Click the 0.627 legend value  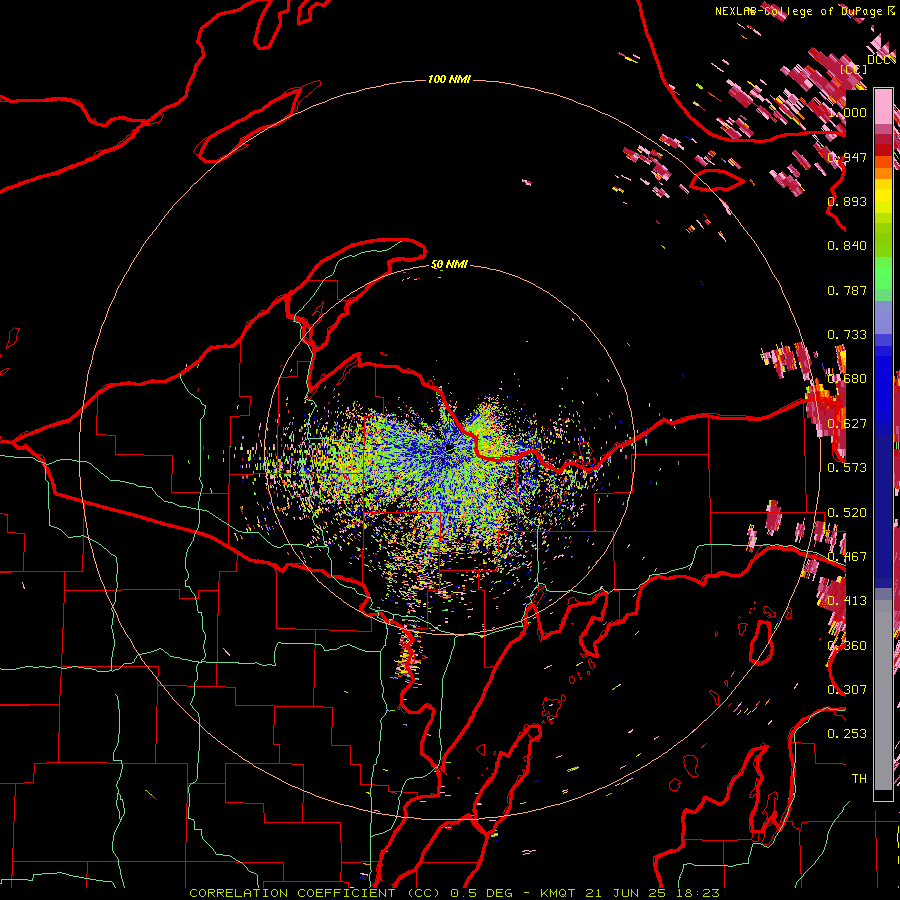847,424
